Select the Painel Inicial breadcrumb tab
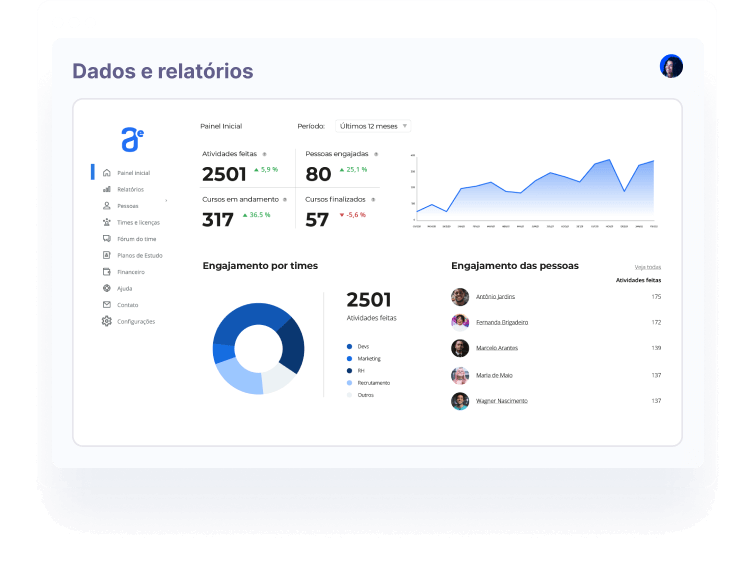 point(221,126)
